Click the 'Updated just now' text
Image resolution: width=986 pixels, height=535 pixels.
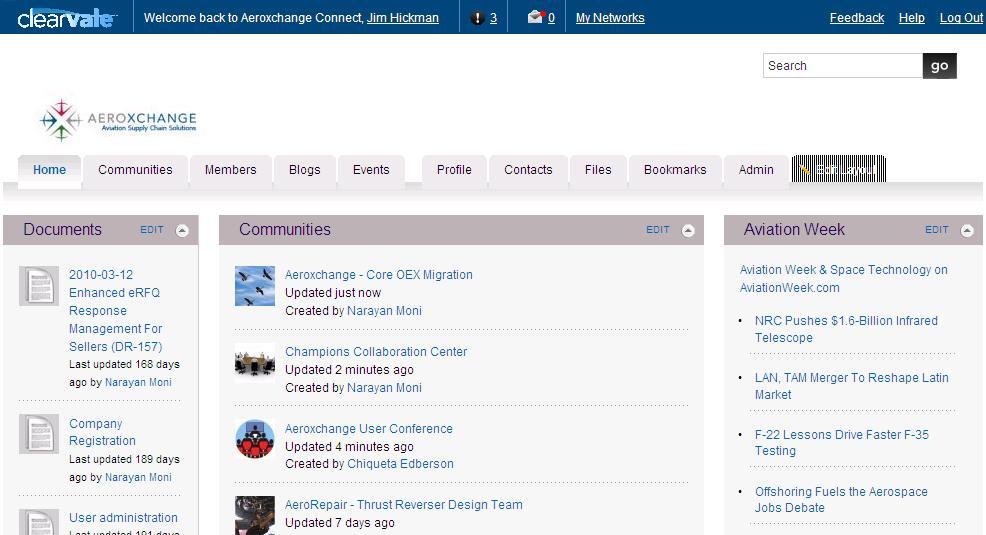coord(333,292)
